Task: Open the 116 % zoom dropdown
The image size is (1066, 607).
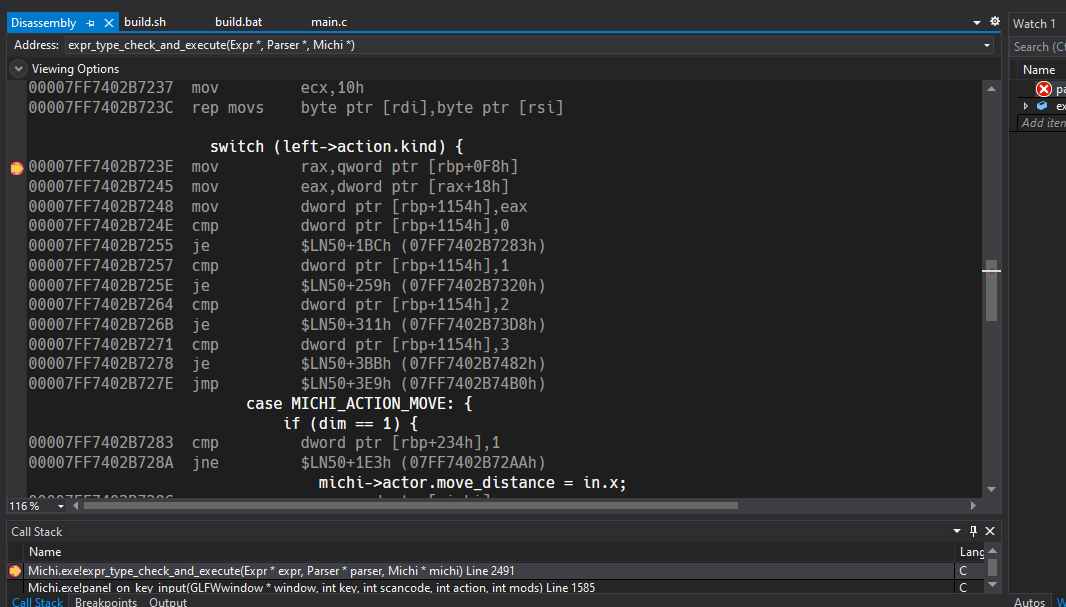Action: coord(61,506)
